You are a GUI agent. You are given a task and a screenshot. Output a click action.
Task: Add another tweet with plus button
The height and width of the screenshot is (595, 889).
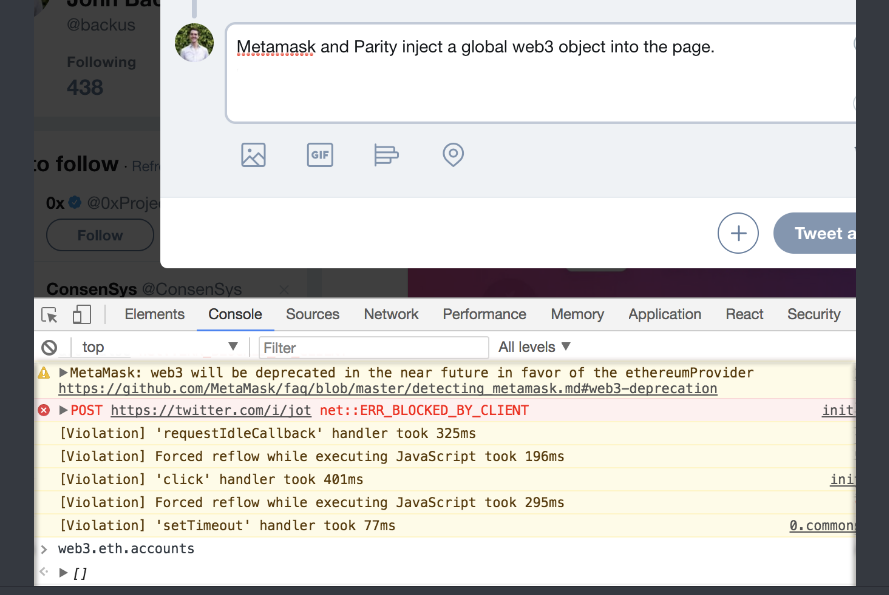(738, 233)
